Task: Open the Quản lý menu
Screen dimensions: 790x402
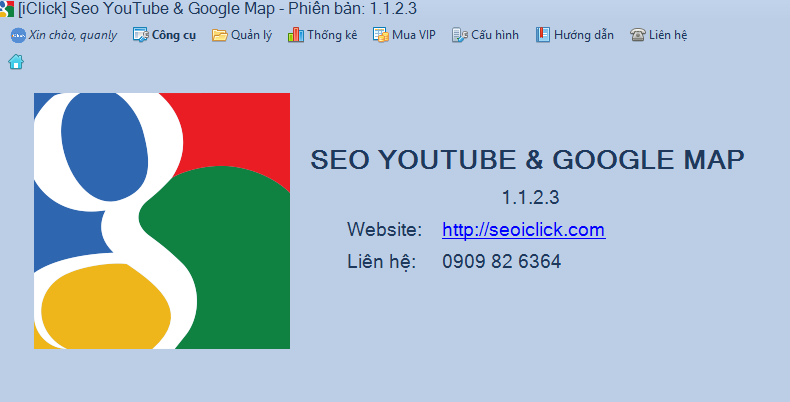Action: click(251, 35)
